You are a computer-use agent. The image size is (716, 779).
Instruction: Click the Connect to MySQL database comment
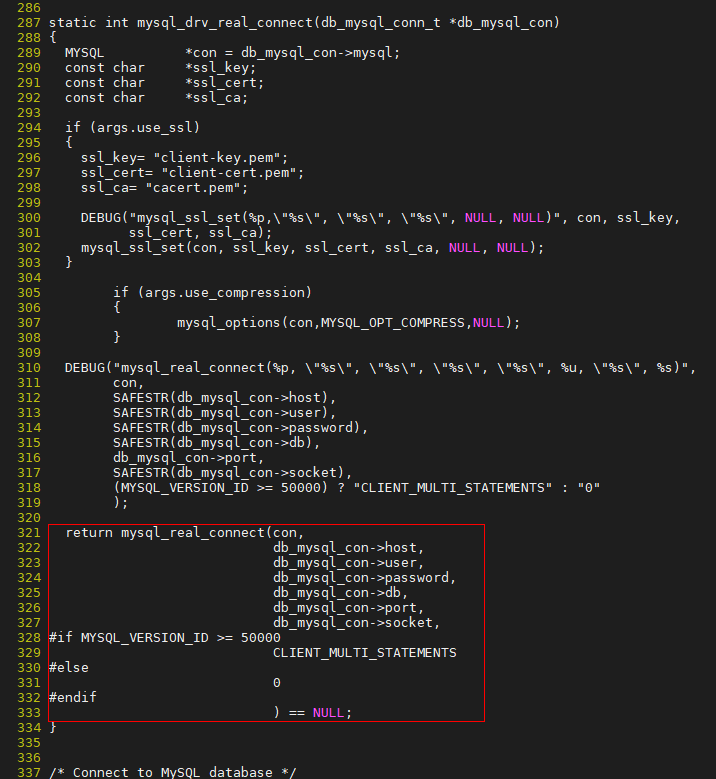[x=172, y=773]
